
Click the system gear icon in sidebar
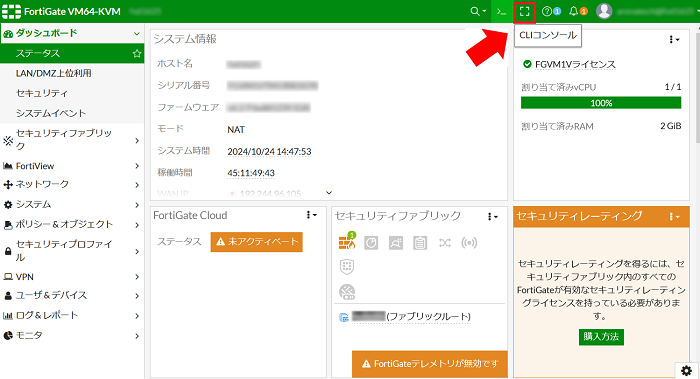click(8, 205)
